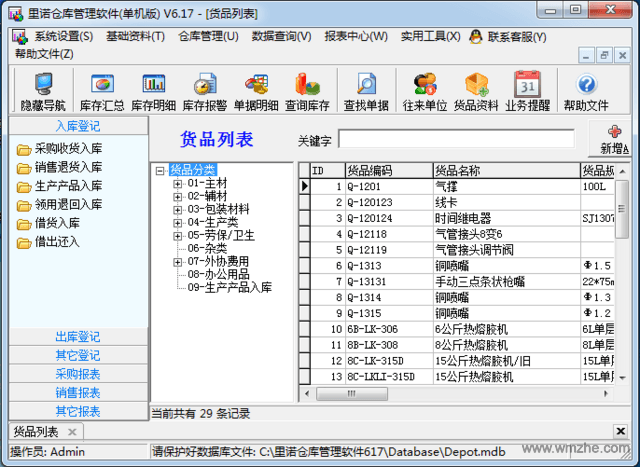640x467 pixels.
Task: Click the 关键字 search input field
Action: (456, 139)
